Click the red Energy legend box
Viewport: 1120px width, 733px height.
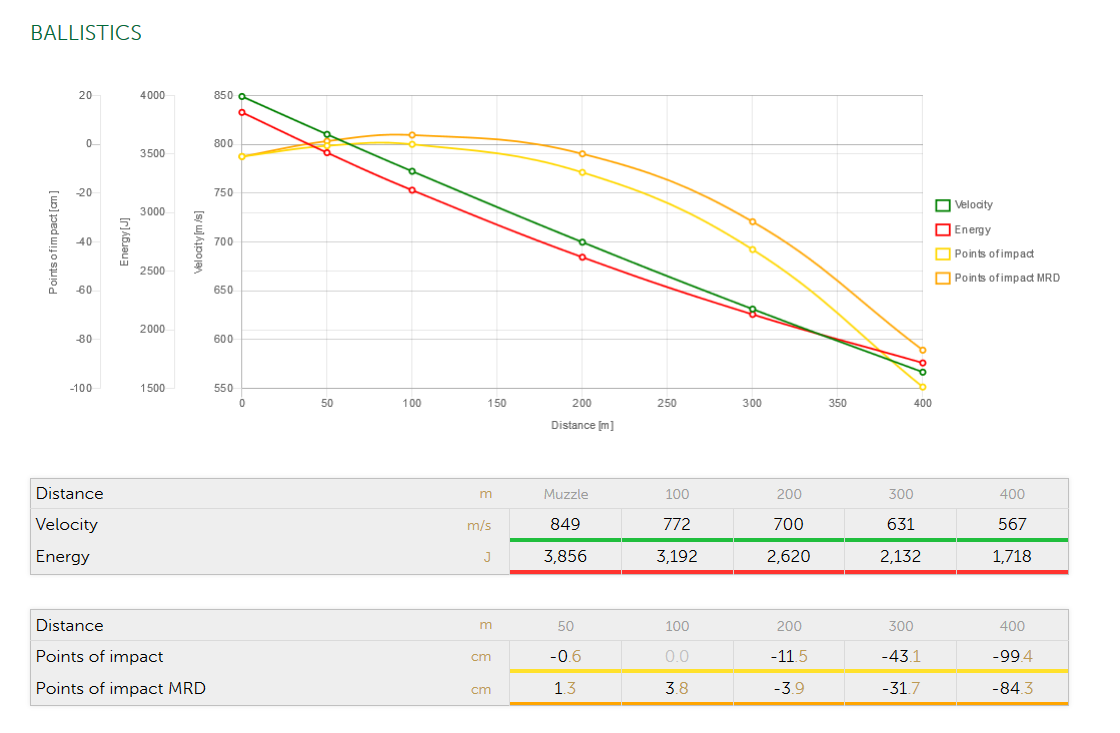pyautogui.click(x=942, y=230)
